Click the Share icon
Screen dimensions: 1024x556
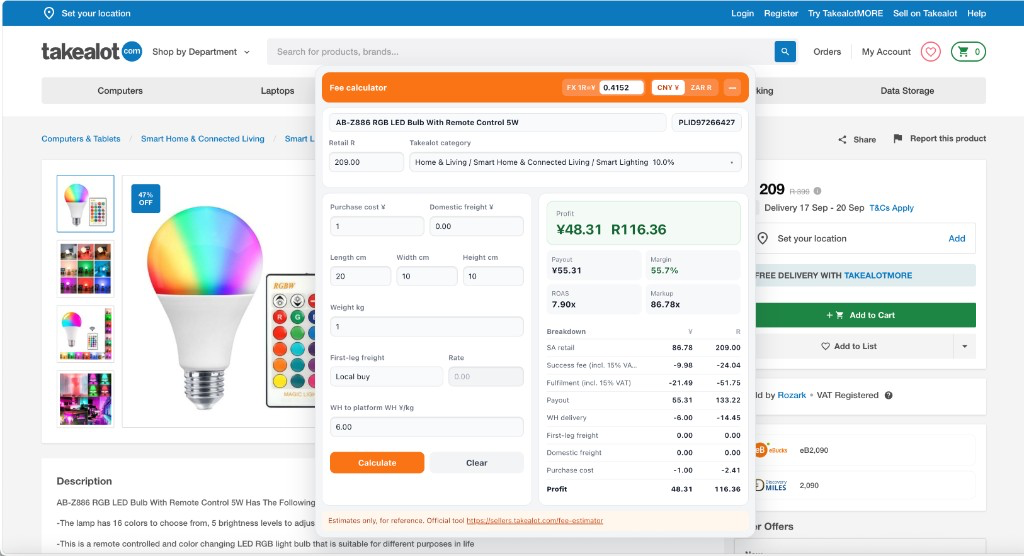(842, 139)
